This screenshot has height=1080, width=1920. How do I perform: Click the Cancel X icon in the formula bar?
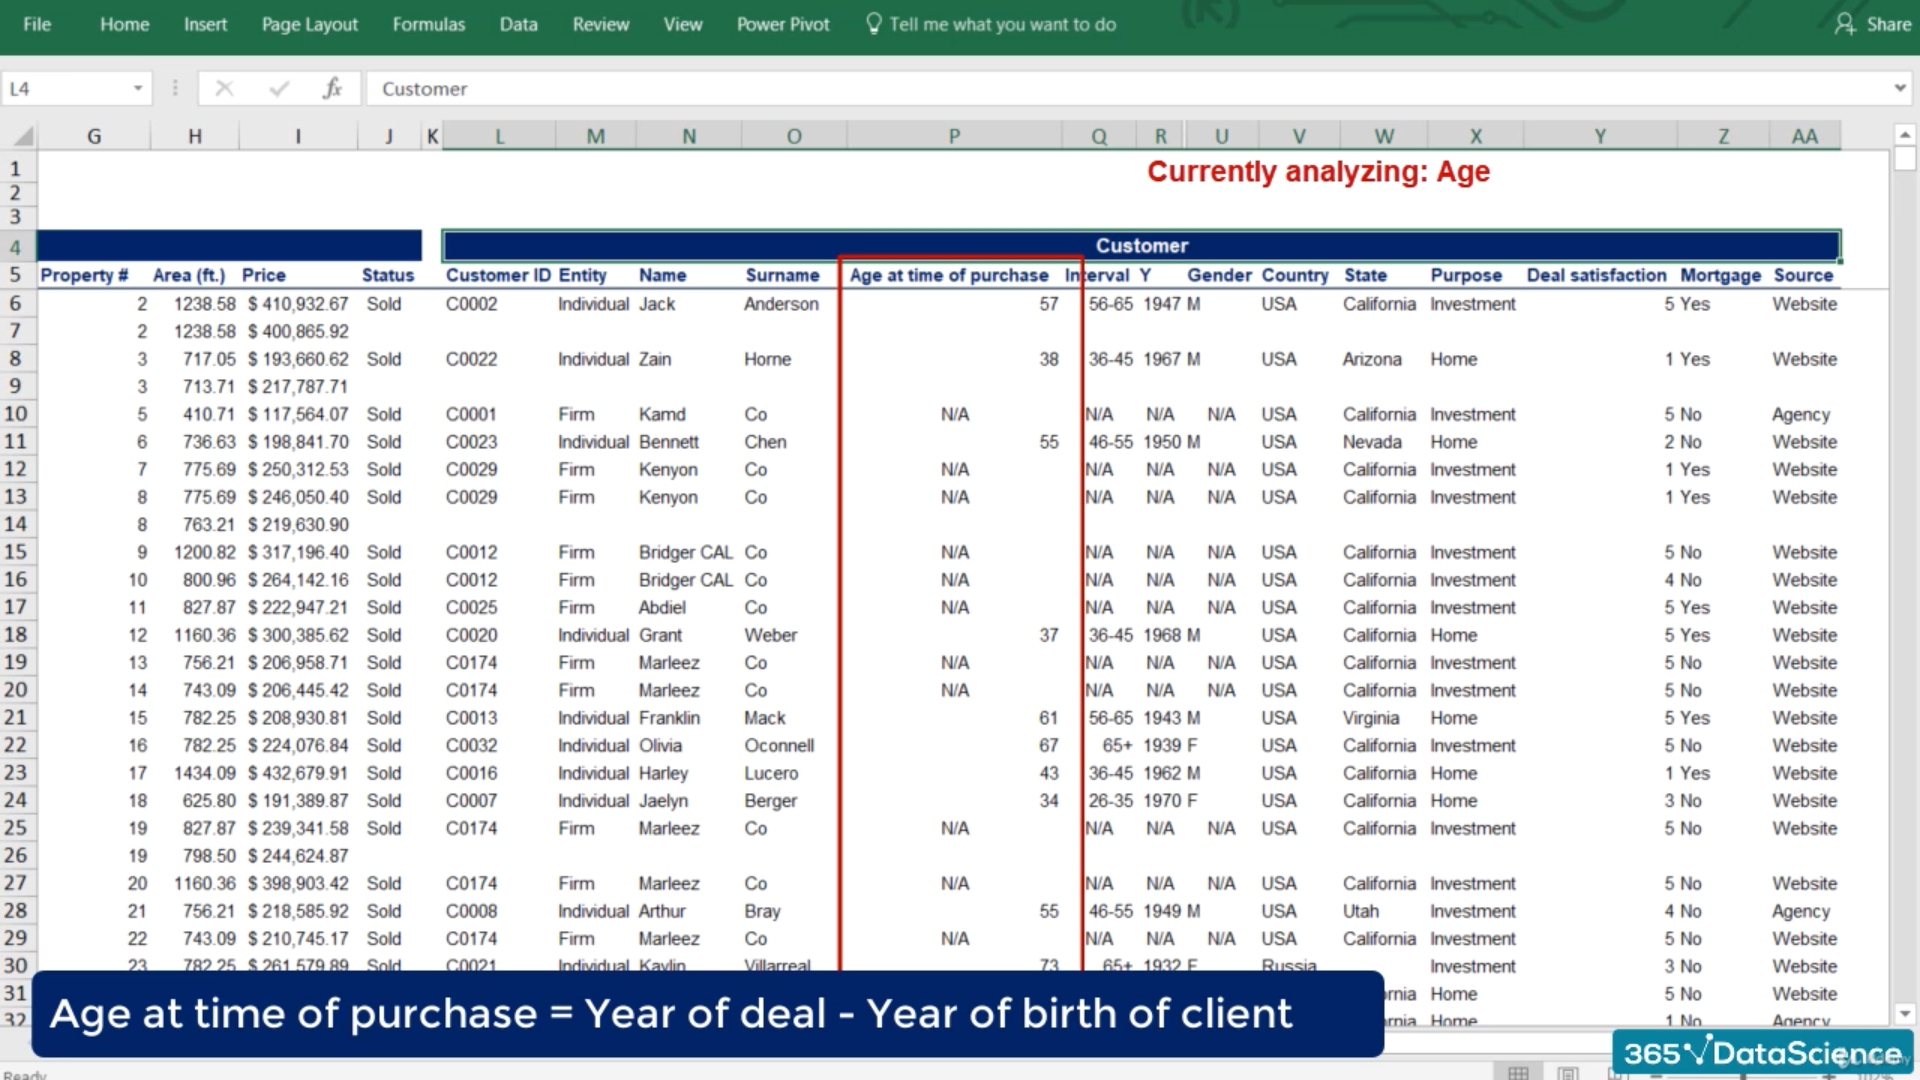coord(224,89)
